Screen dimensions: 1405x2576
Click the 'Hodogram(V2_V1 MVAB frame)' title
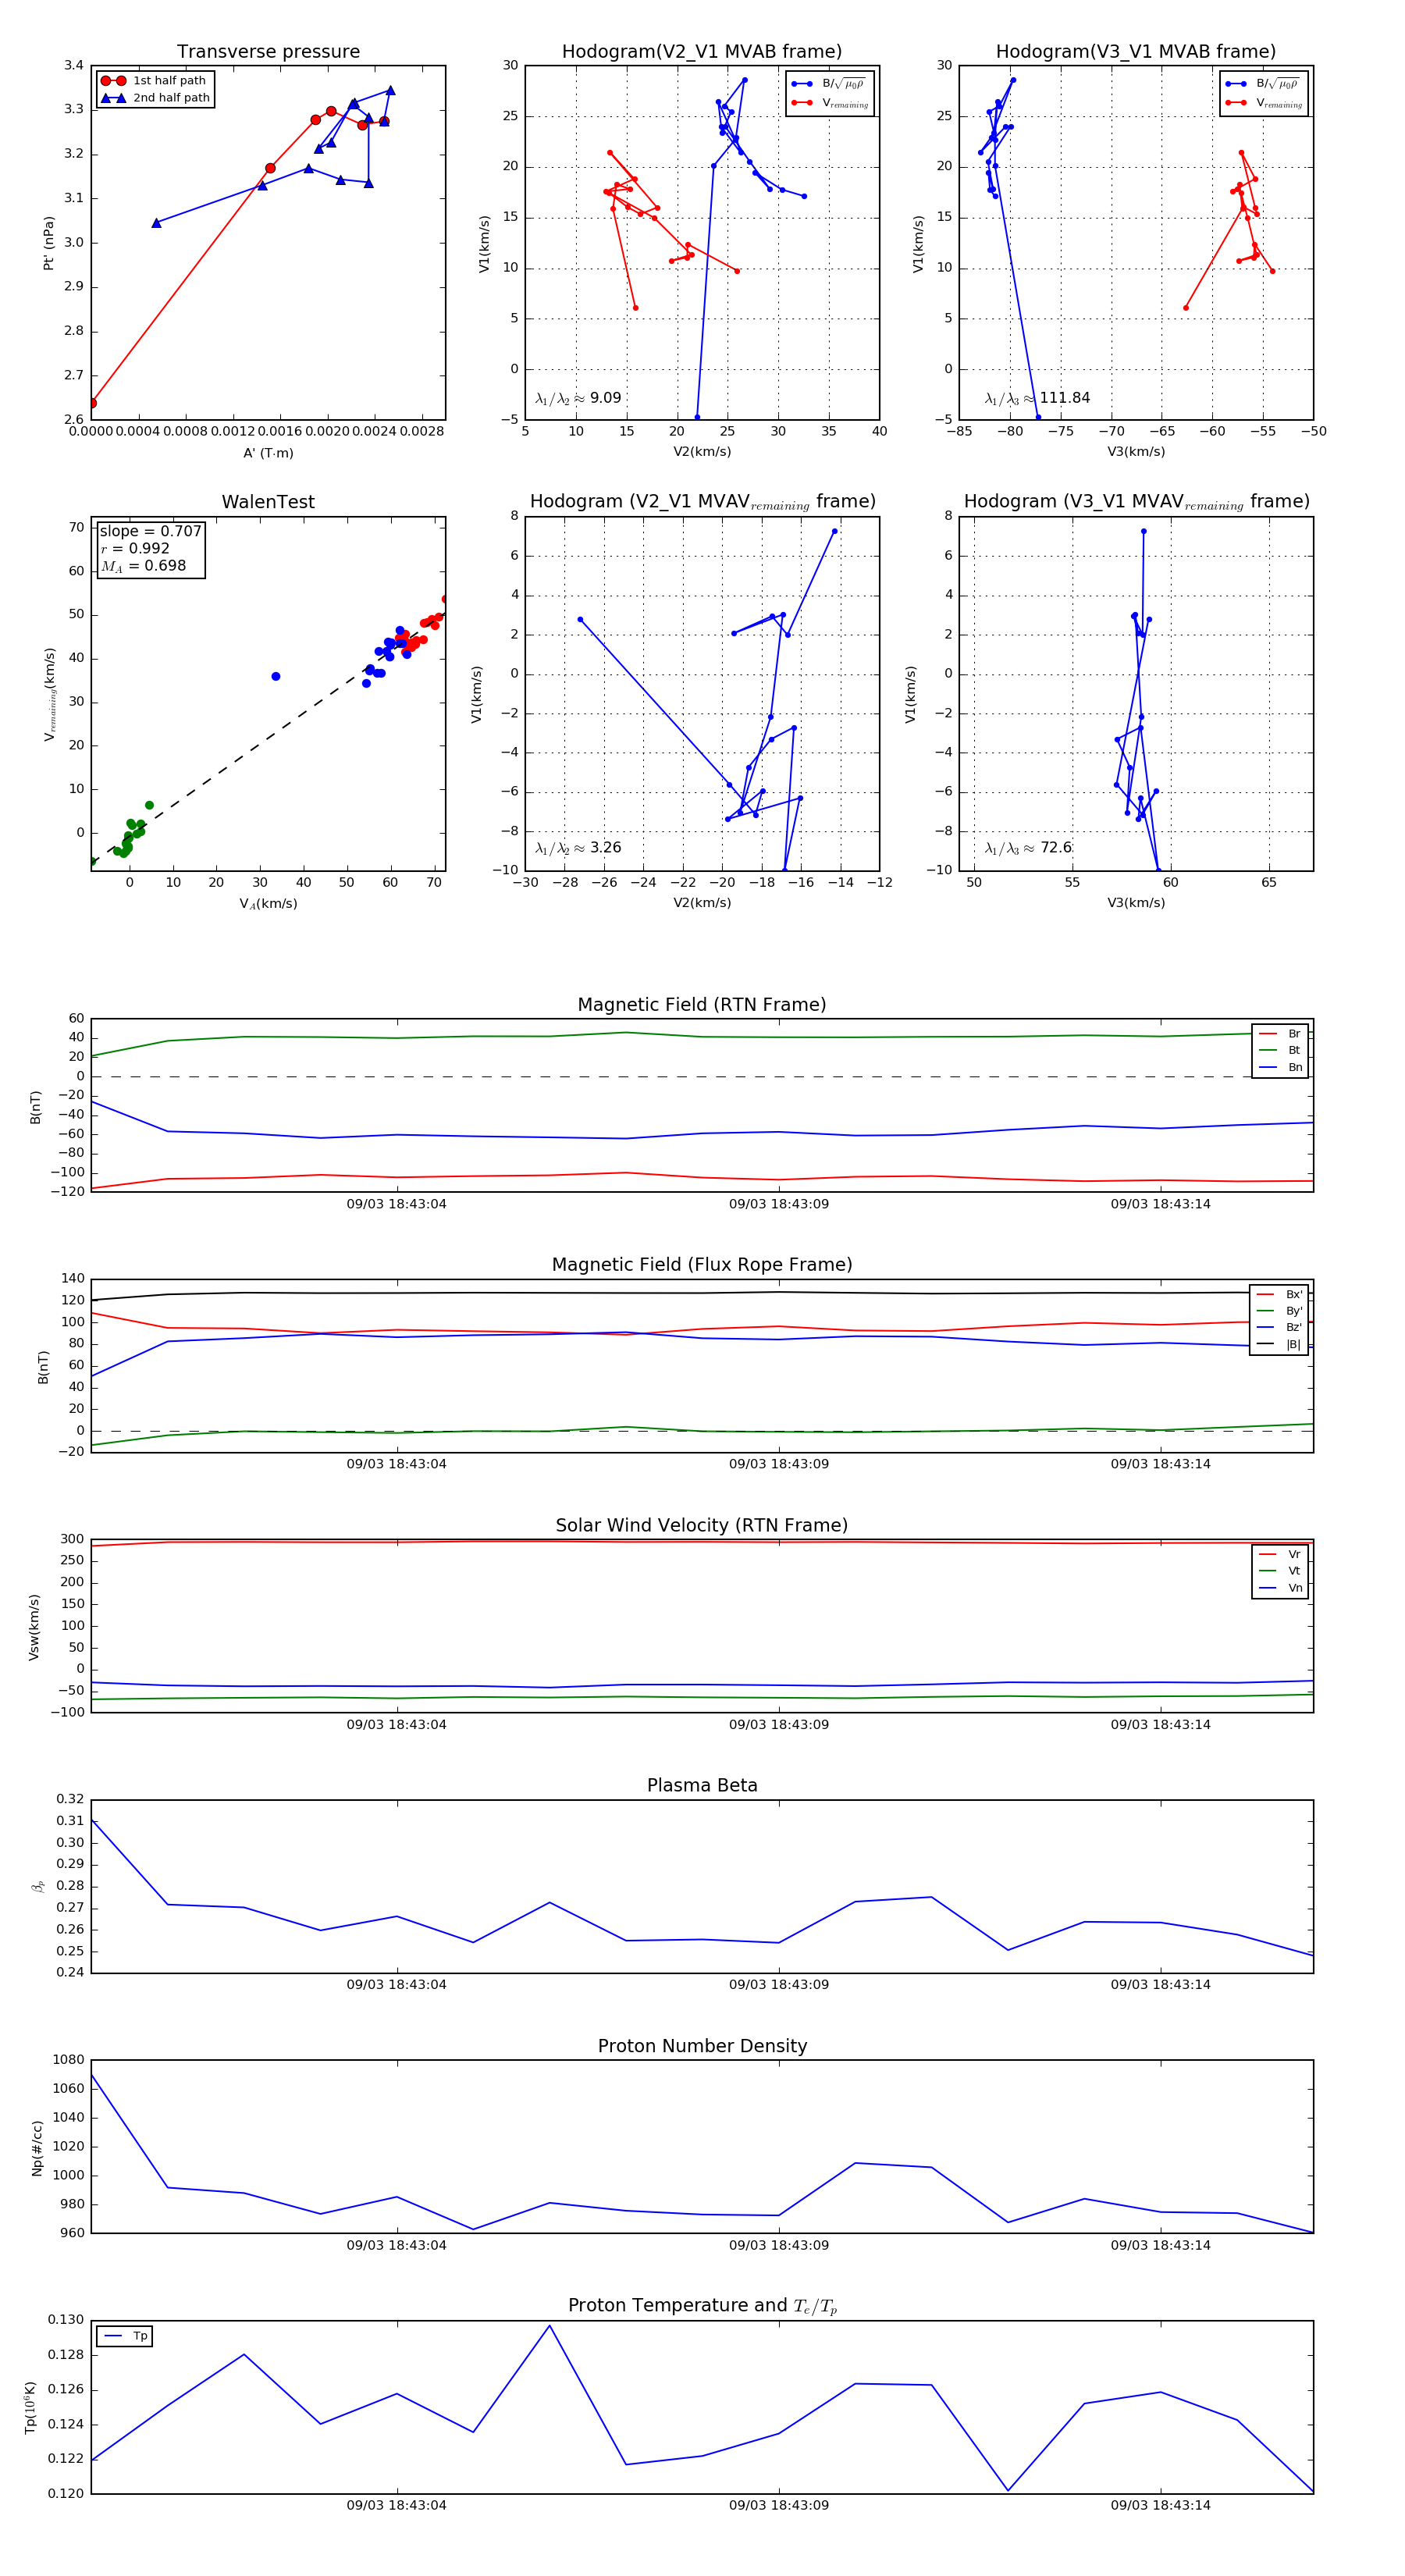click(x=702, y=52)
